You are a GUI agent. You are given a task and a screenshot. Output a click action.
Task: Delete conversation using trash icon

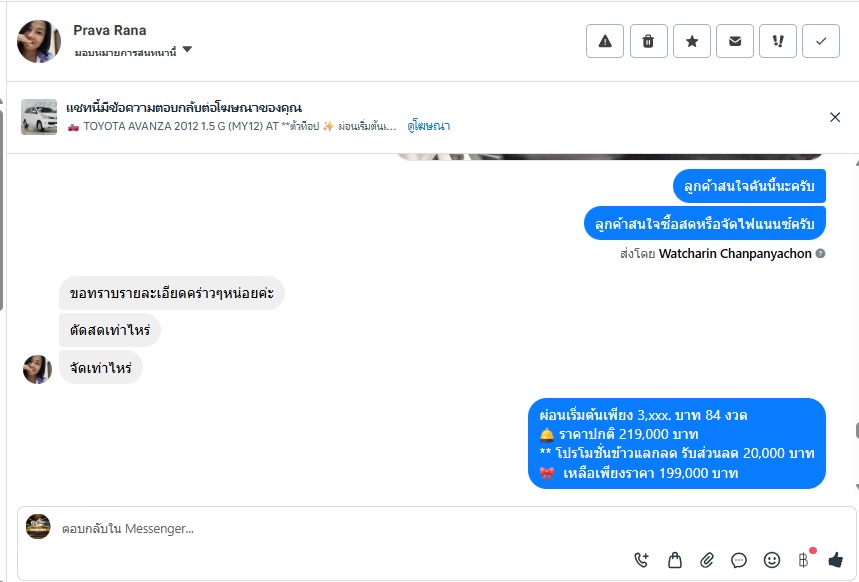649,41
